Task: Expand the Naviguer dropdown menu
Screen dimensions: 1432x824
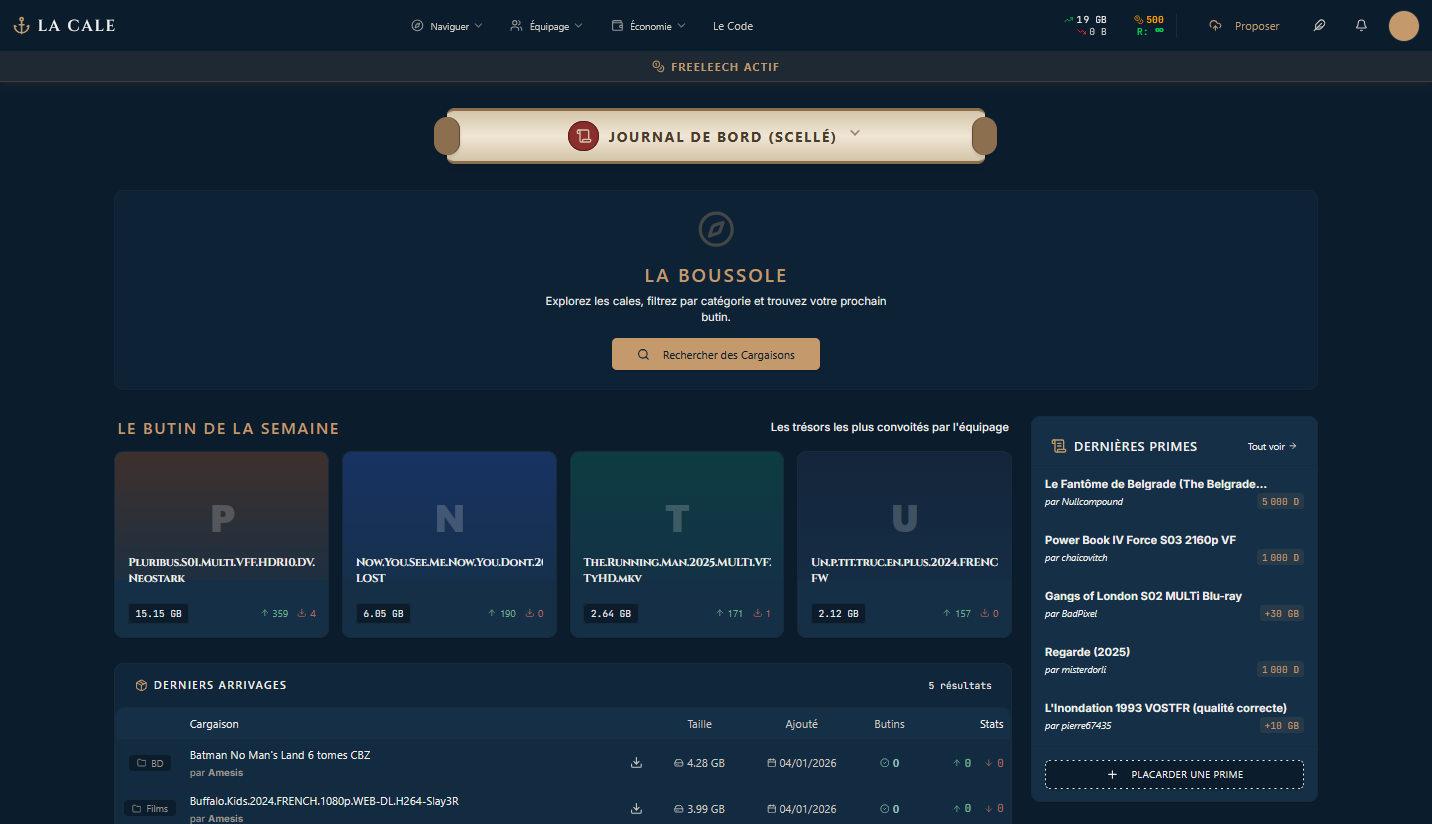Action: tap(447, 26)
